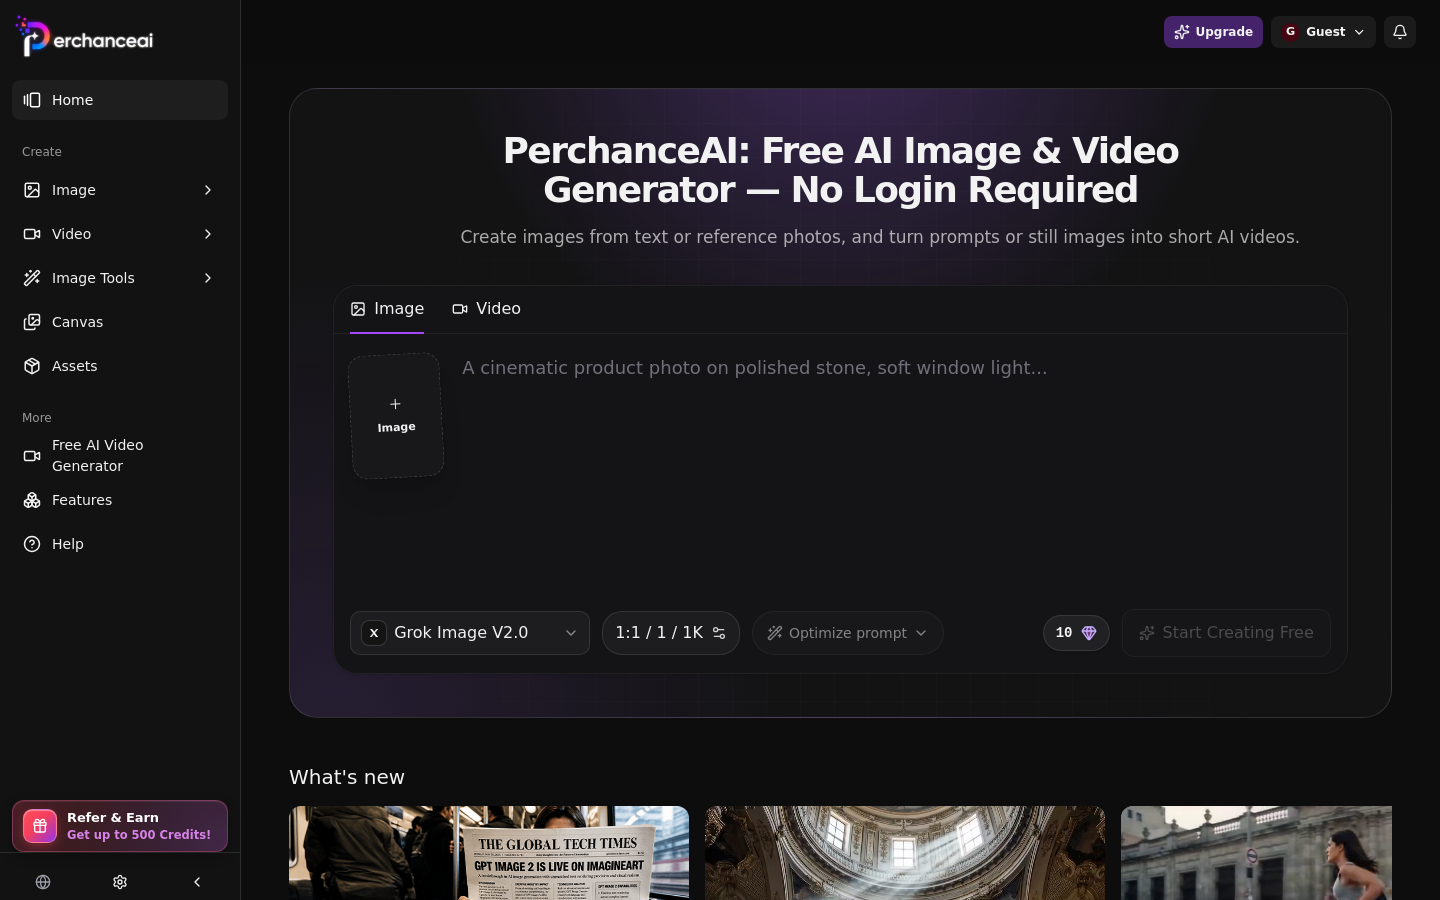Open aspect ratio settings sliders icon
This screenshot has width=1440, height=900.
[719, 633]
